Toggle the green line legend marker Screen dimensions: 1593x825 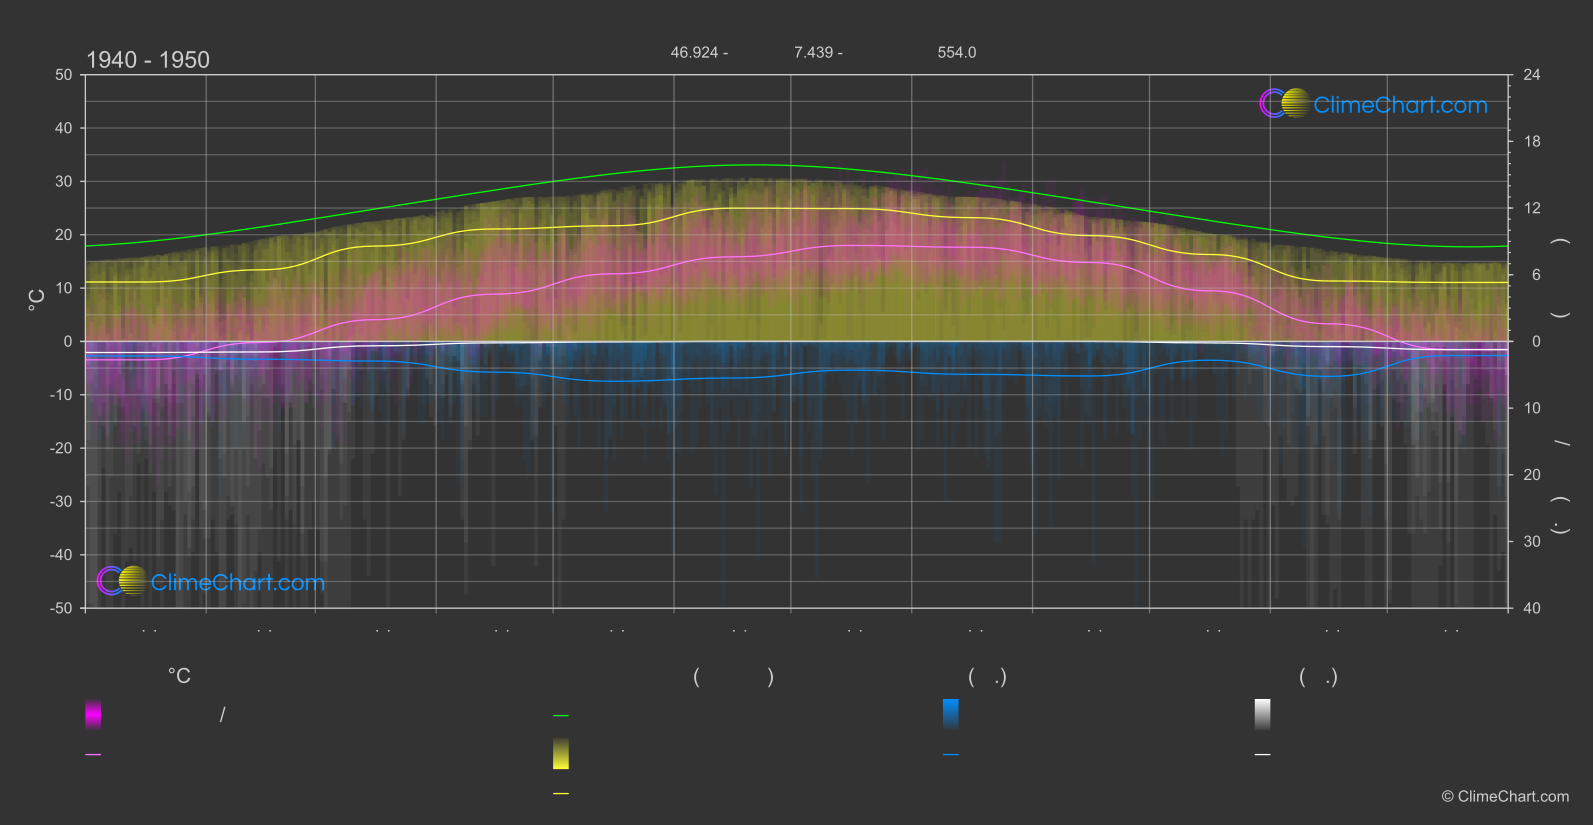pos(561,716)
